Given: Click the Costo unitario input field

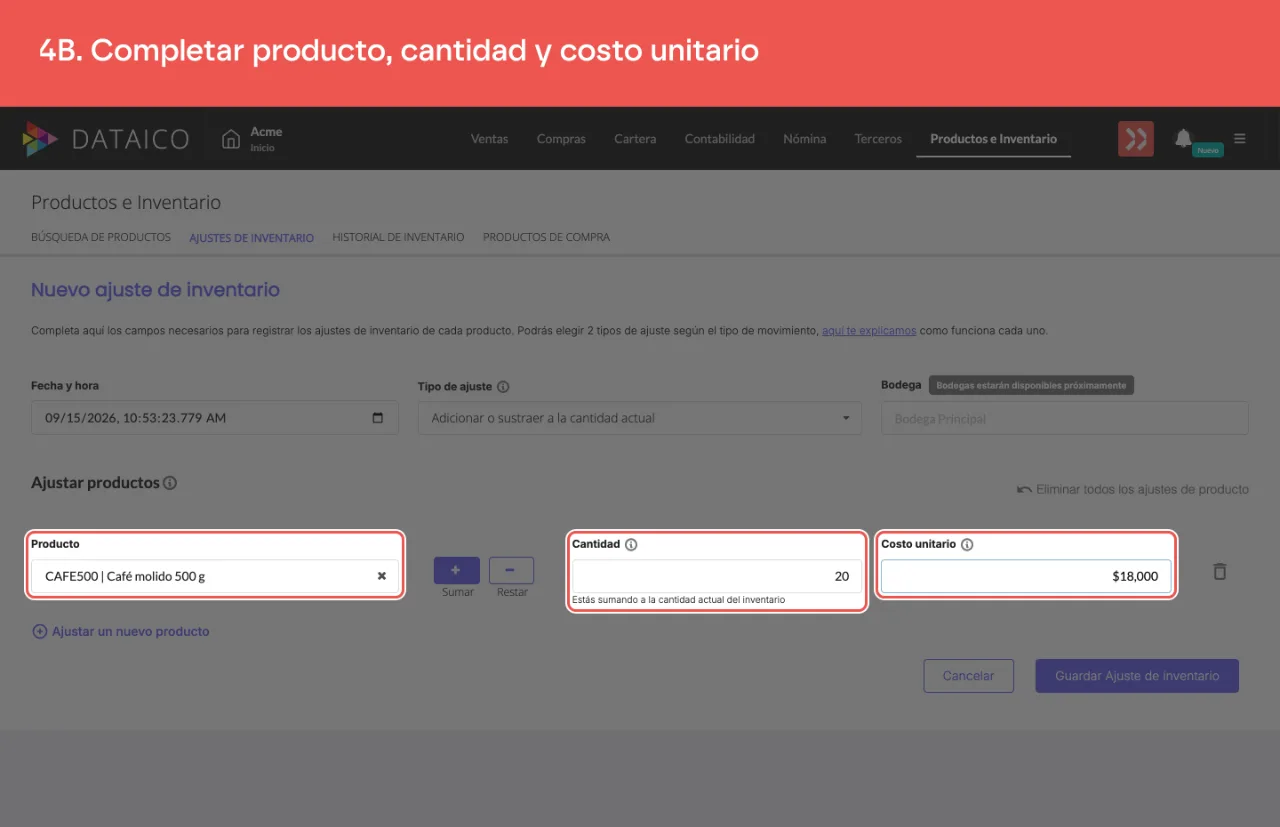Looking at the screenshot, I should 1026,576.
